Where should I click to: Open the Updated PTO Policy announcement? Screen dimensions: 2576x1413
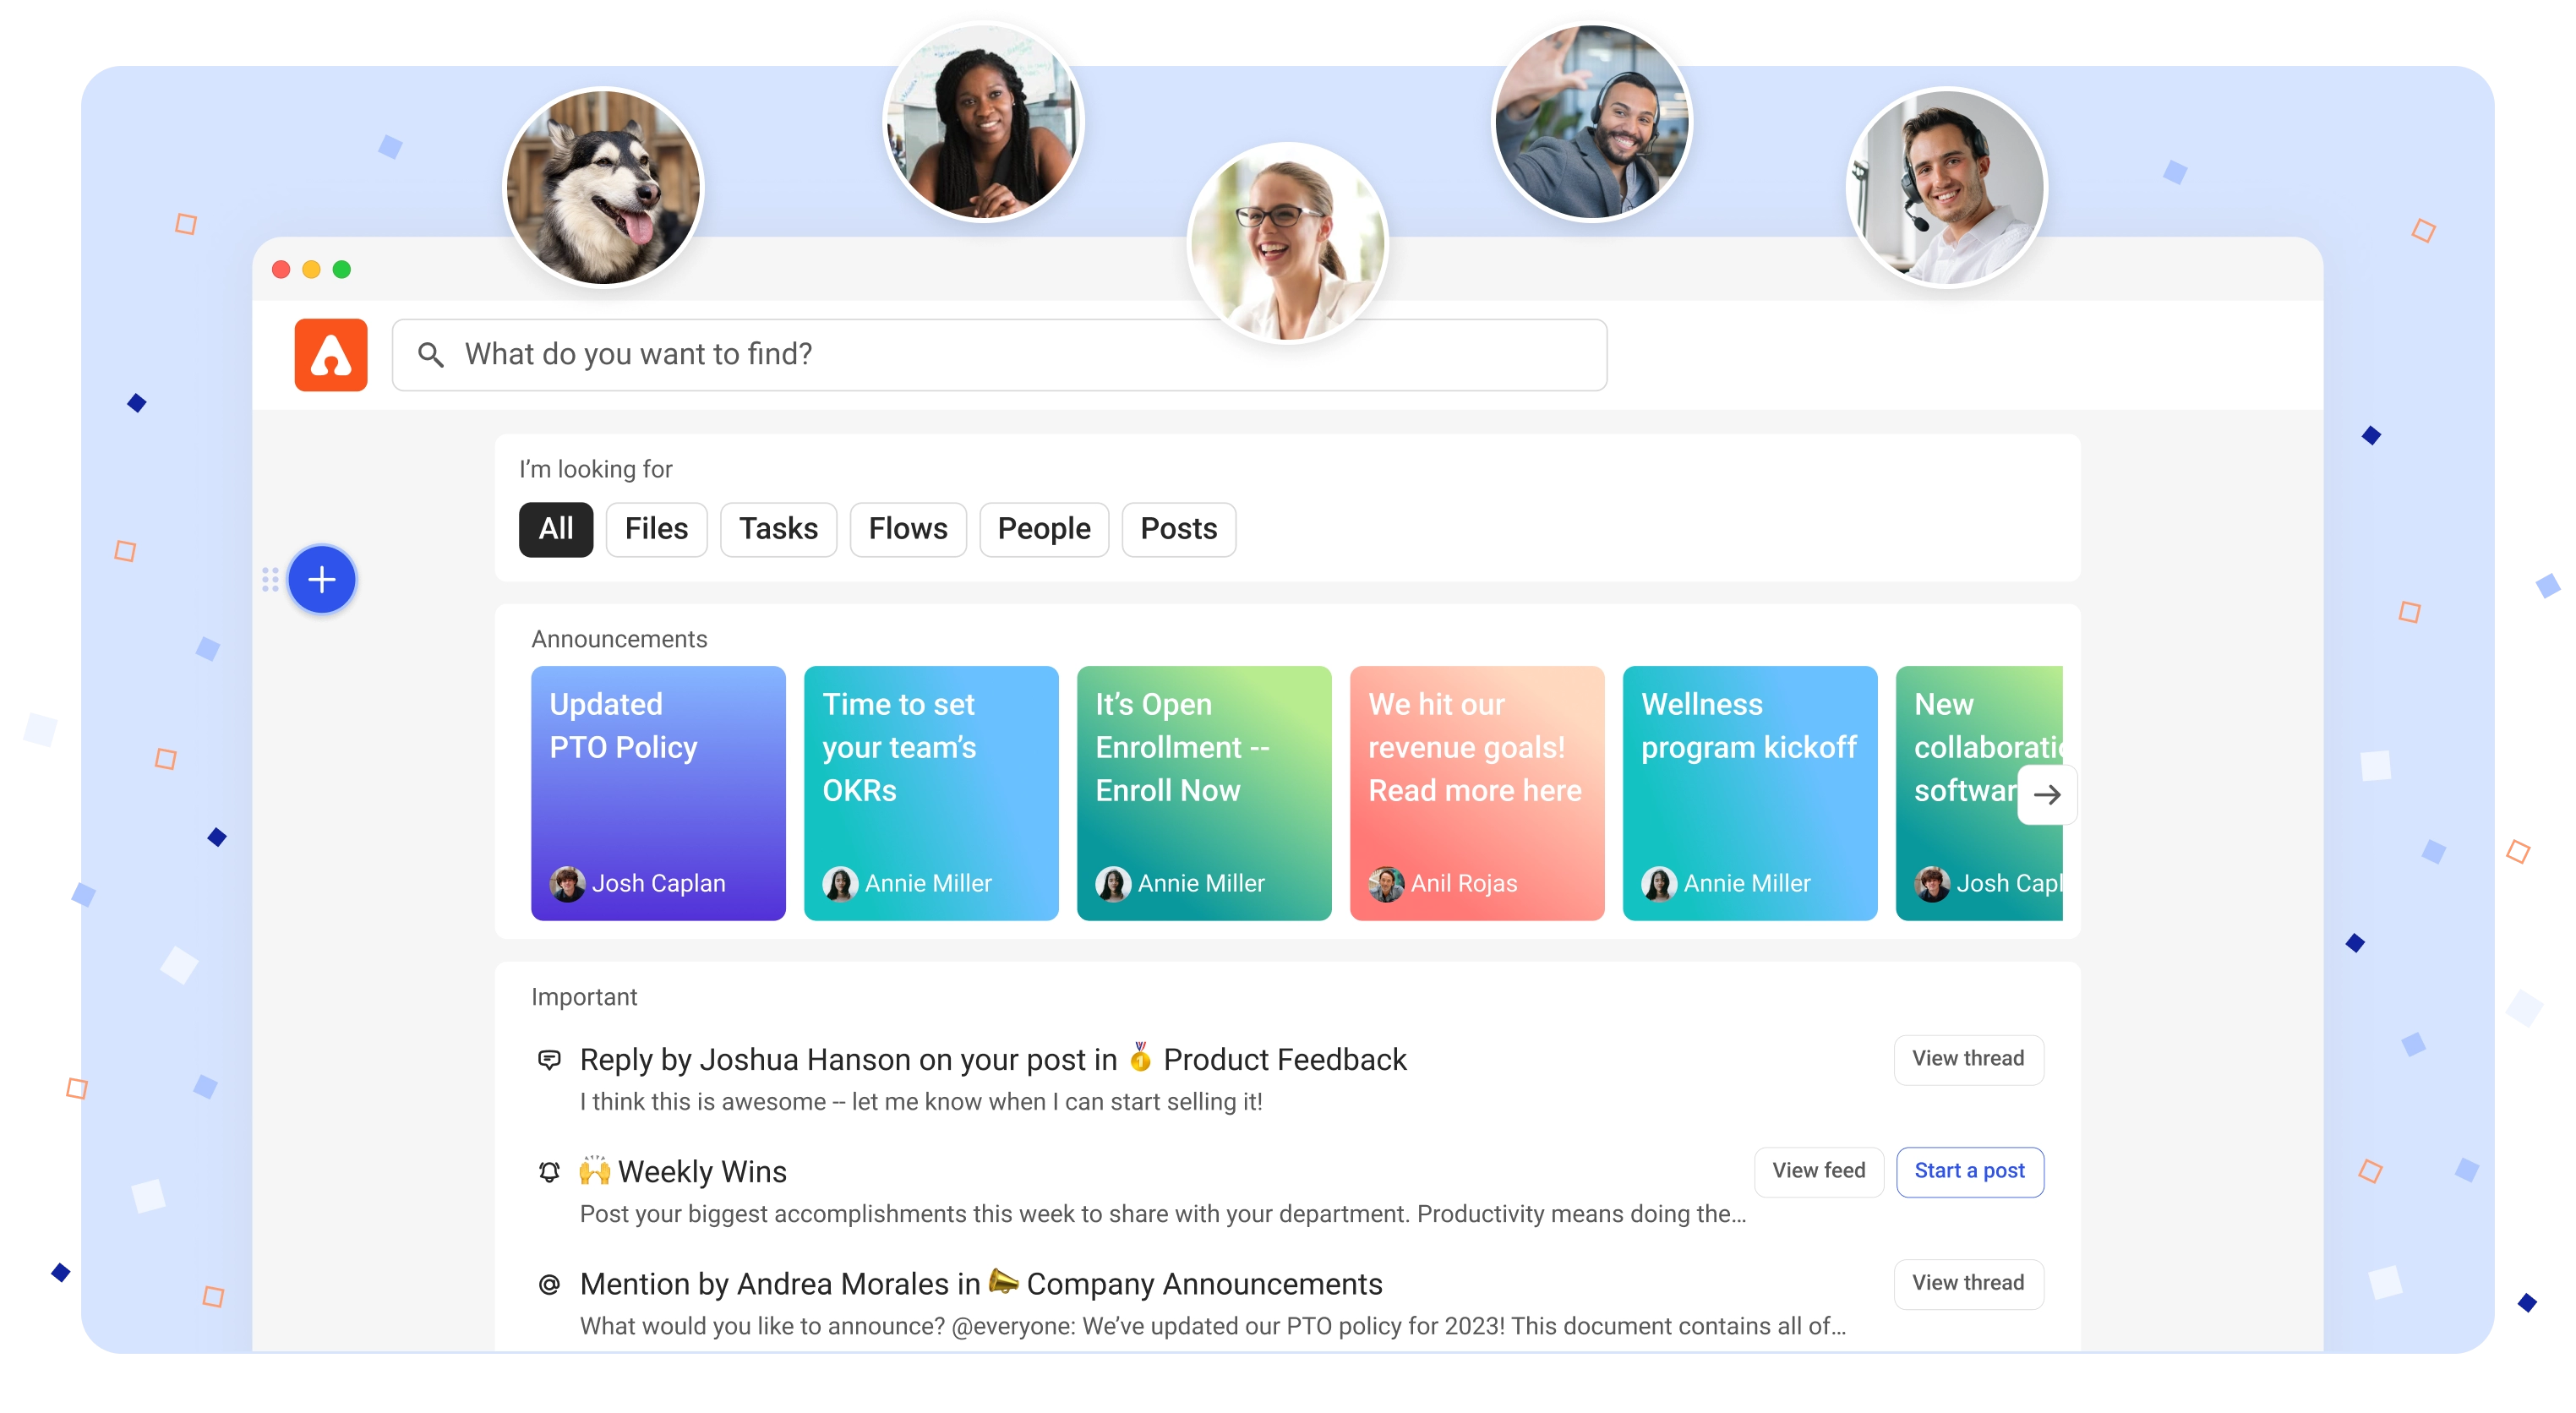tap(658, 792)
